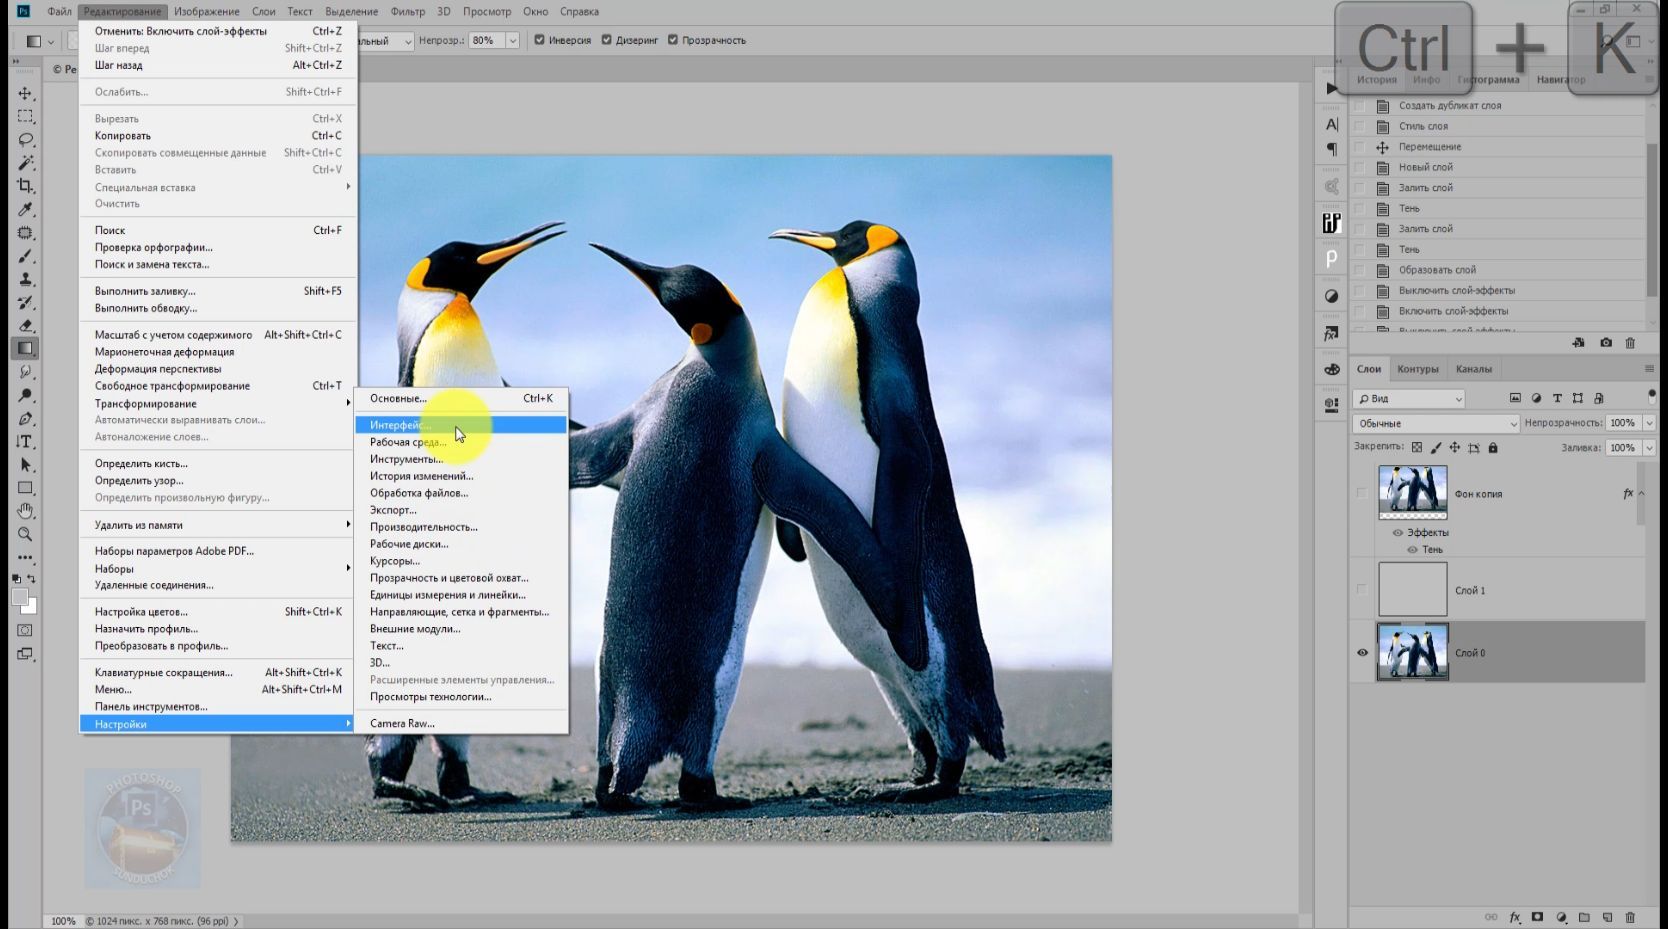
Task: Select the Zoom tool
Action: point(25,534)
